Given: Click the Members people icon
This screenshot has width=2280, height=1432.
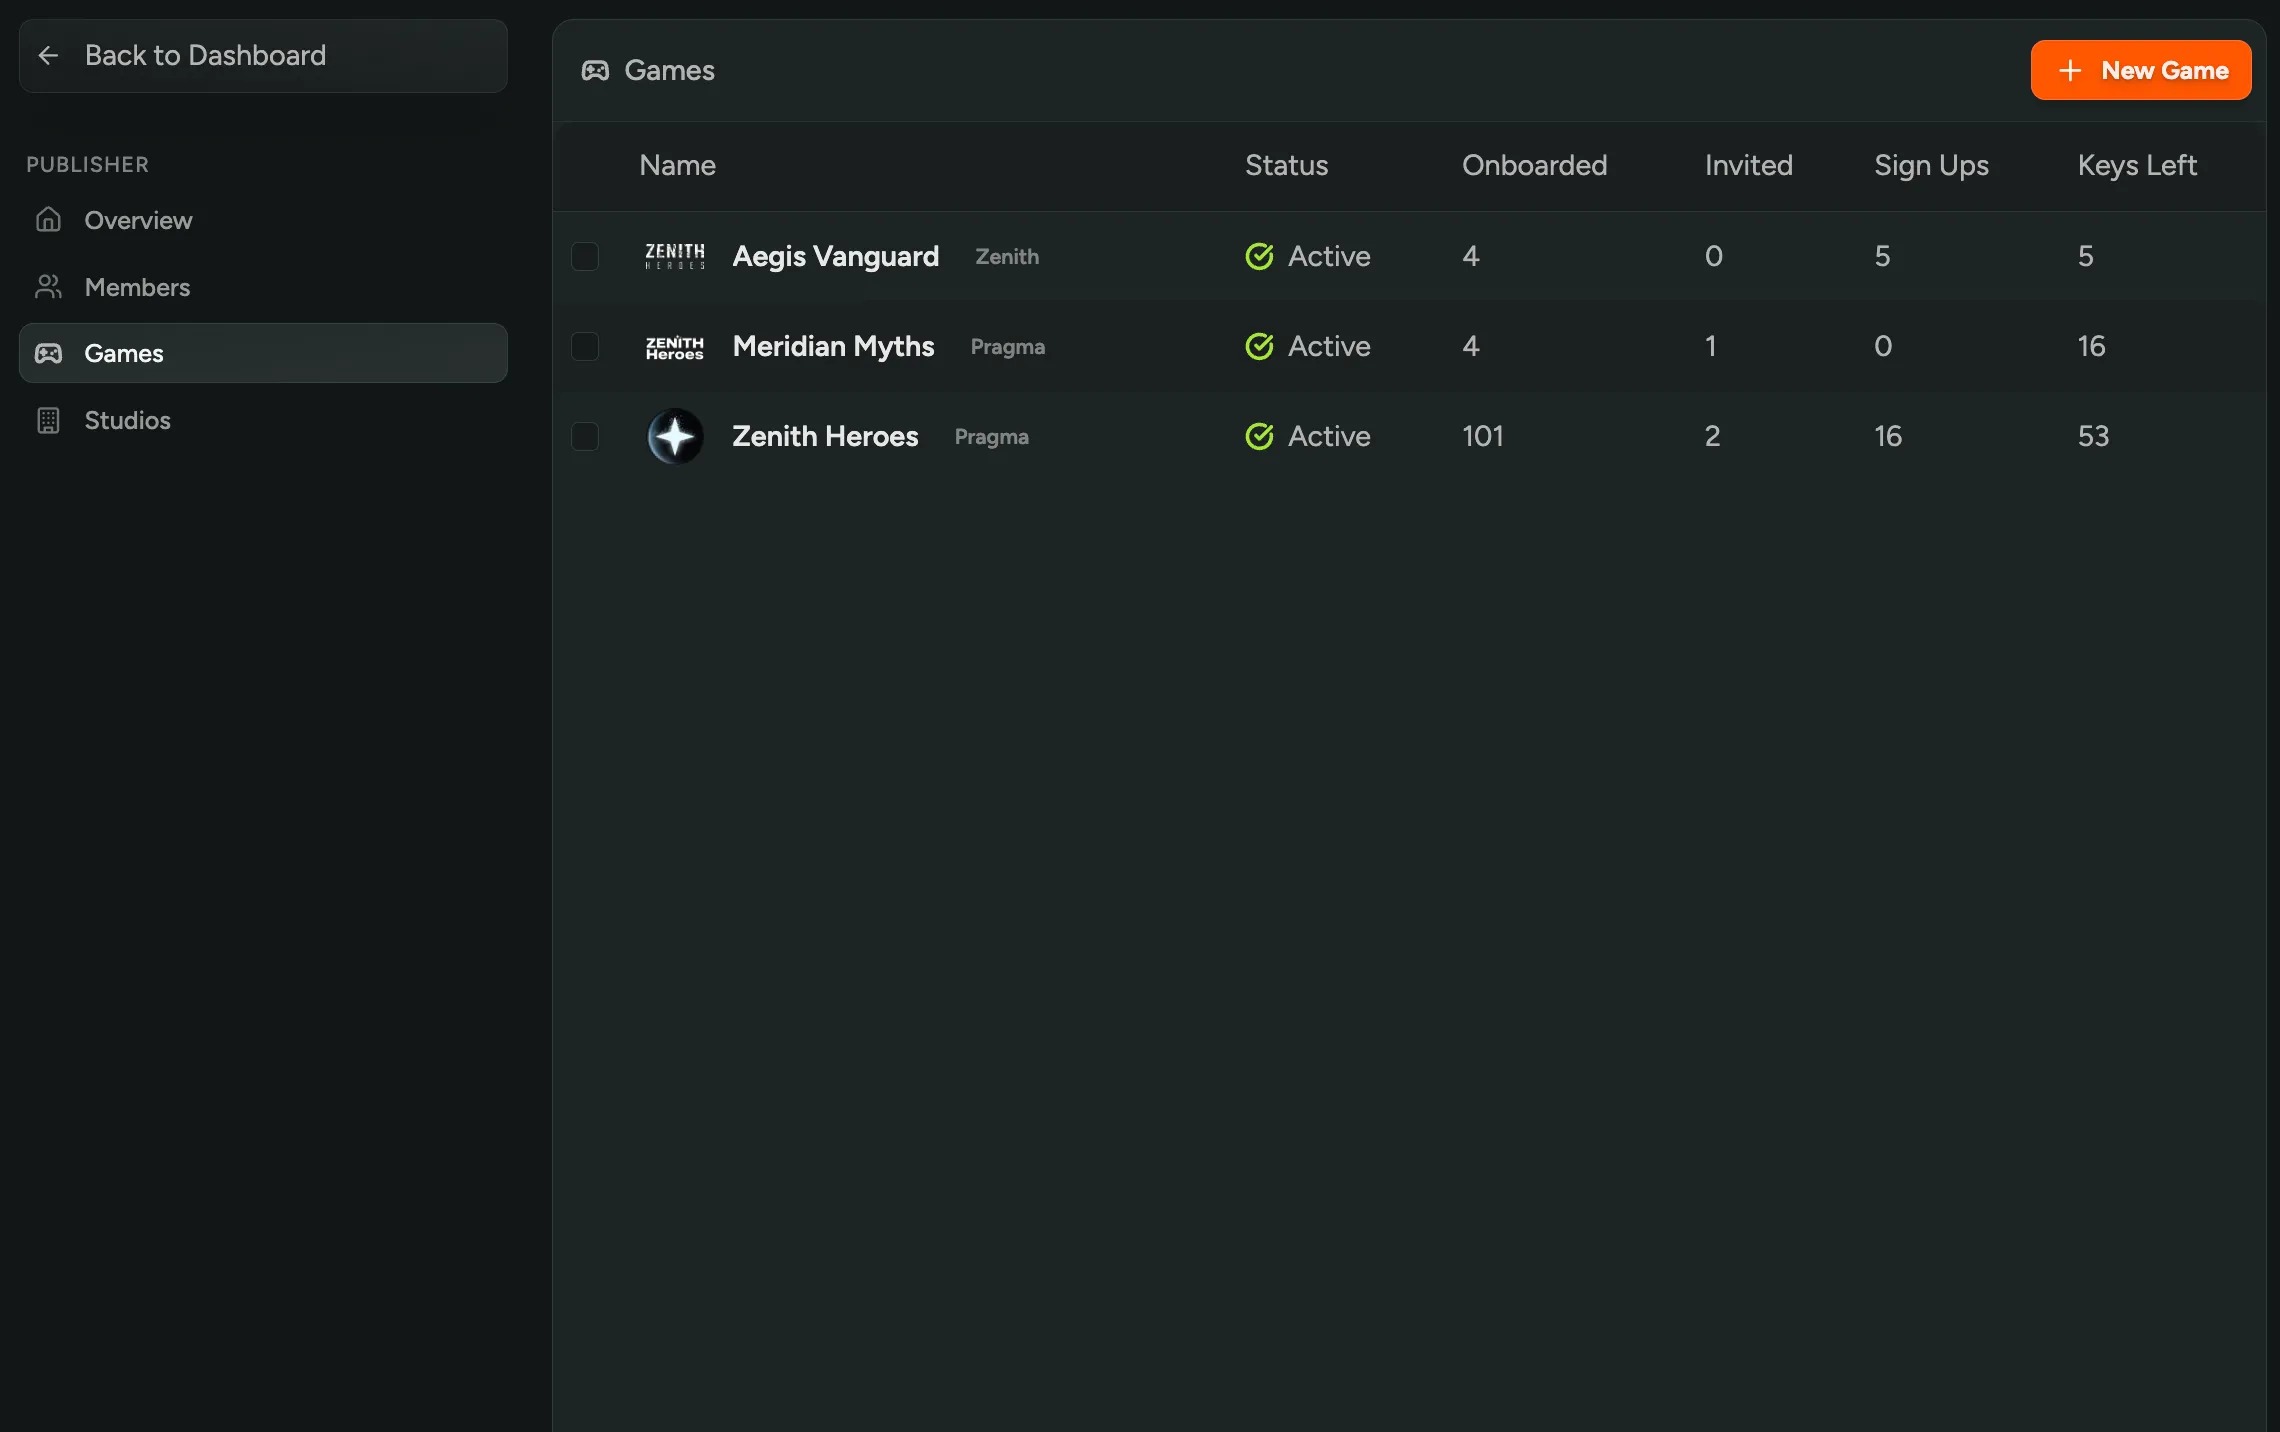Looking at the screenshot, I should [48, 287].
